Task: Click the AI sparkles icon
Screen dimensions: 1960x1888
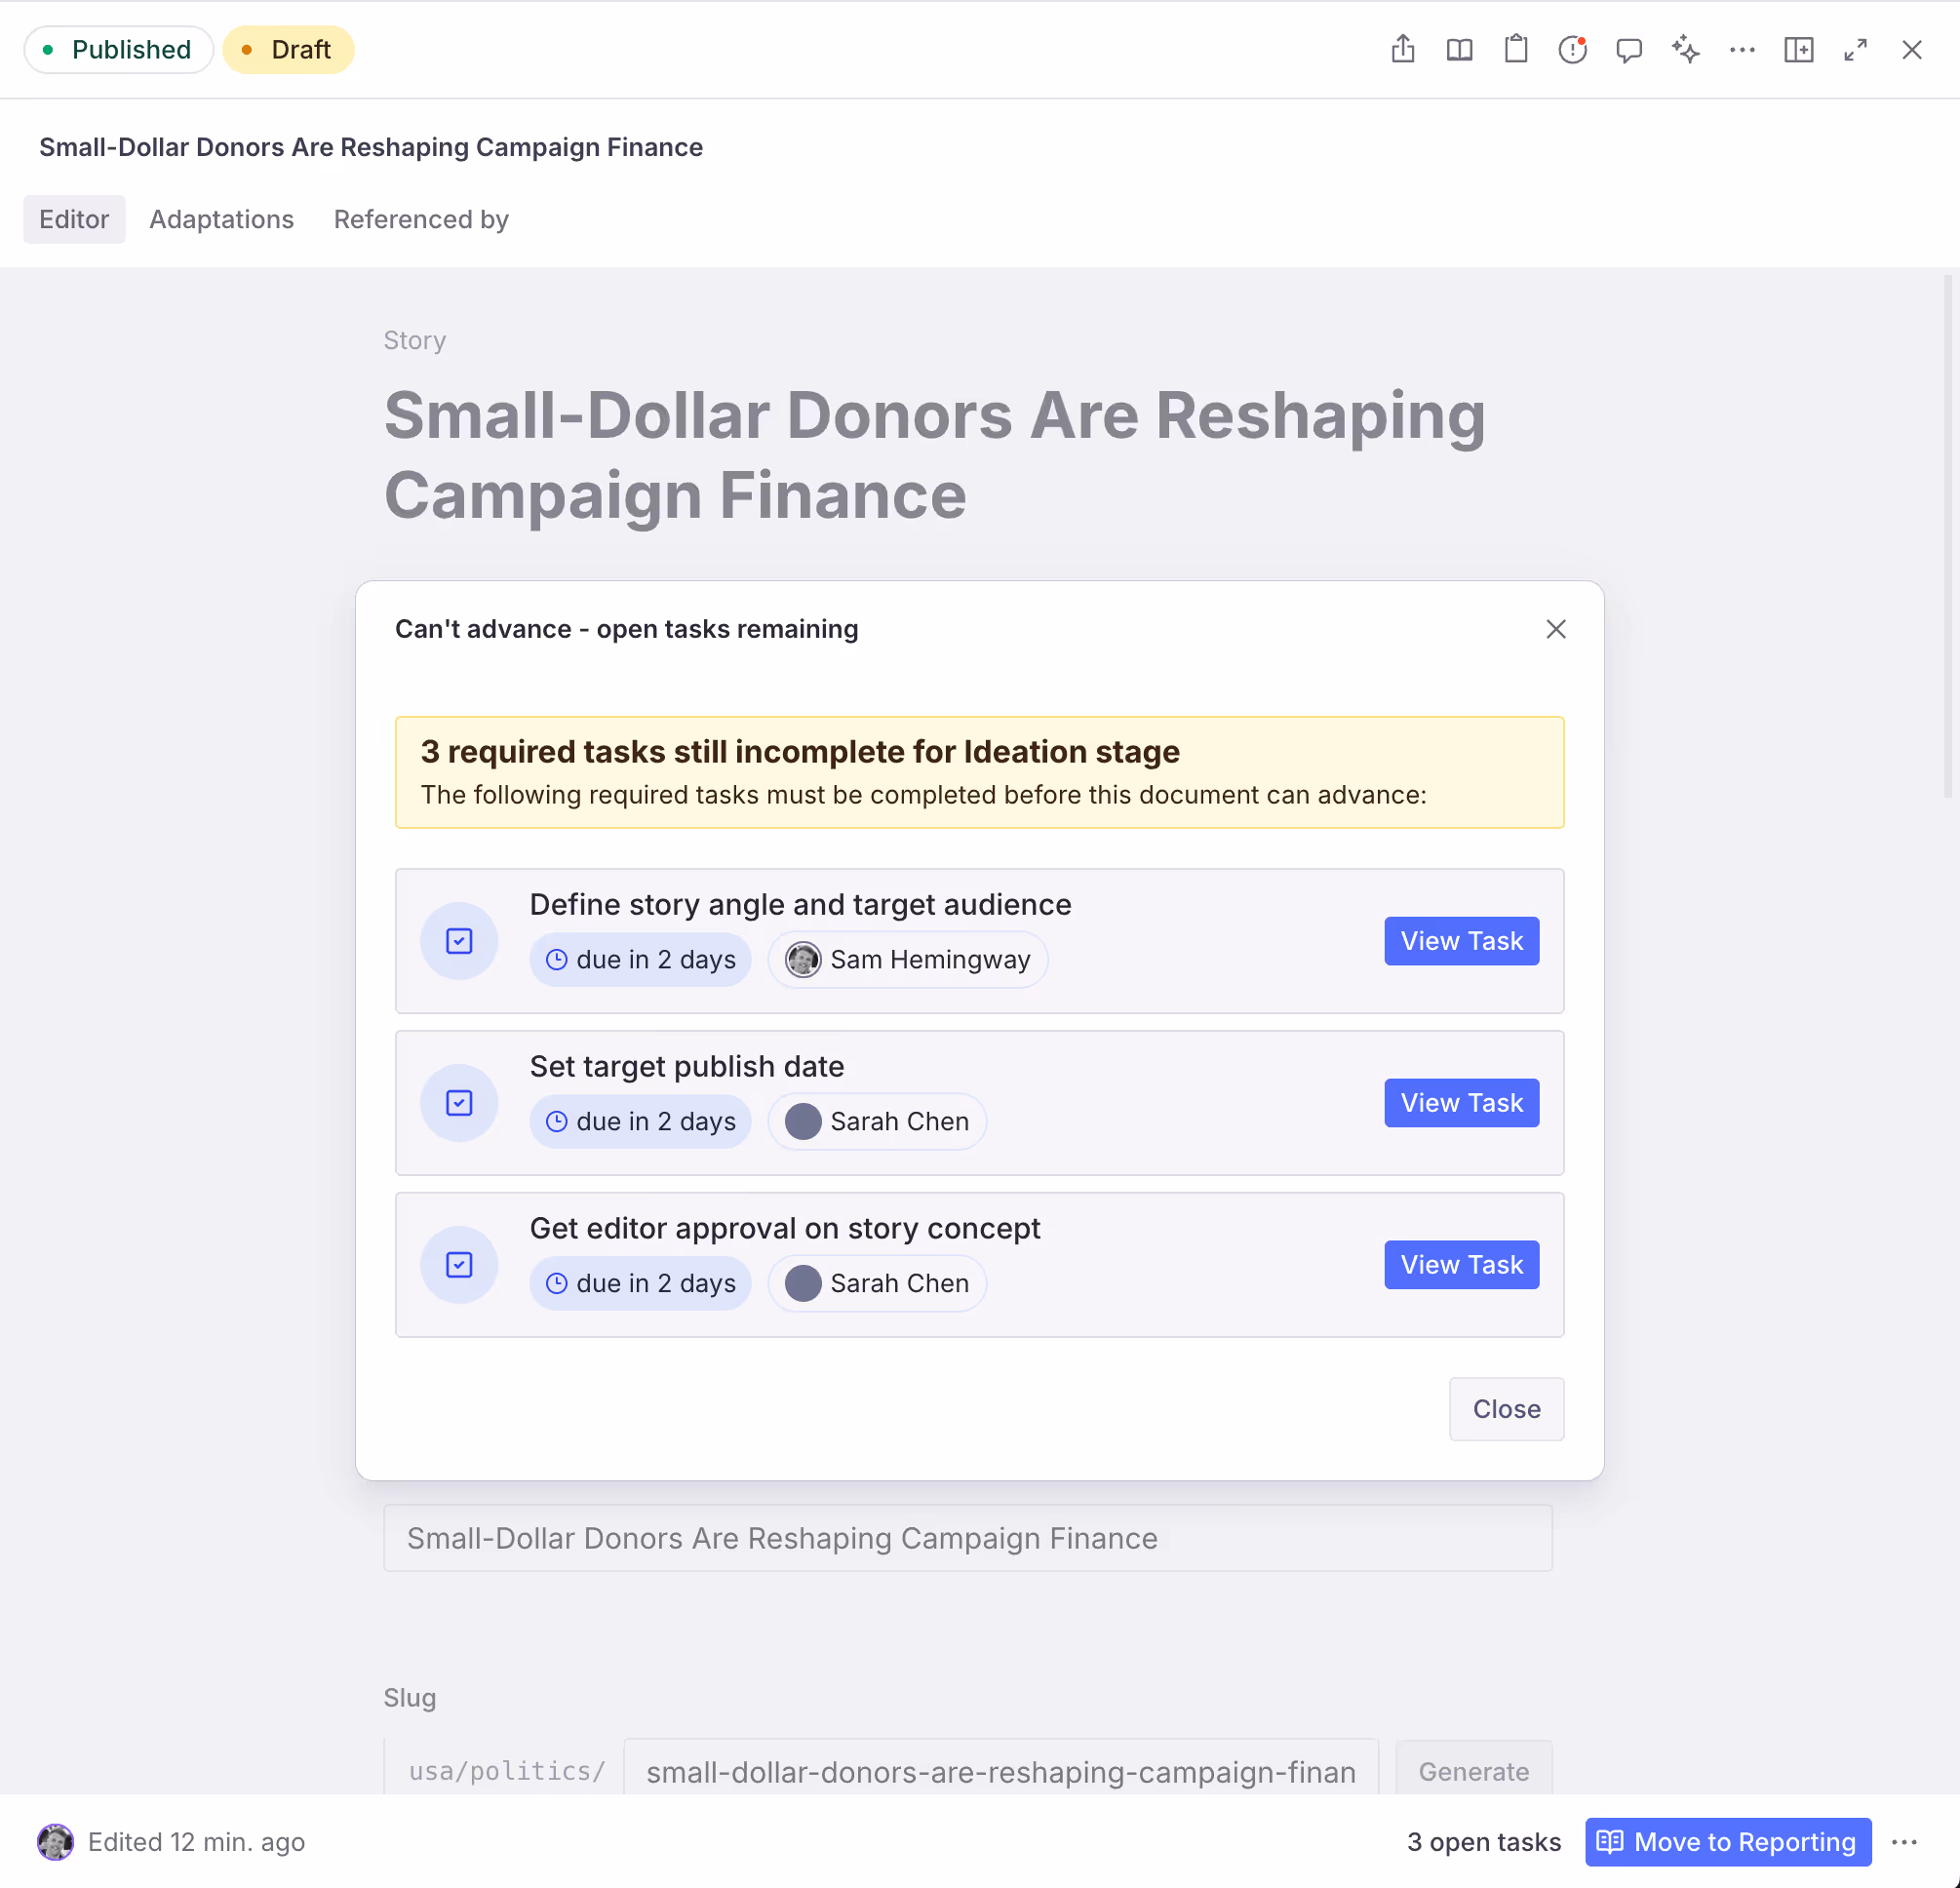Action: pos(1685,50)
